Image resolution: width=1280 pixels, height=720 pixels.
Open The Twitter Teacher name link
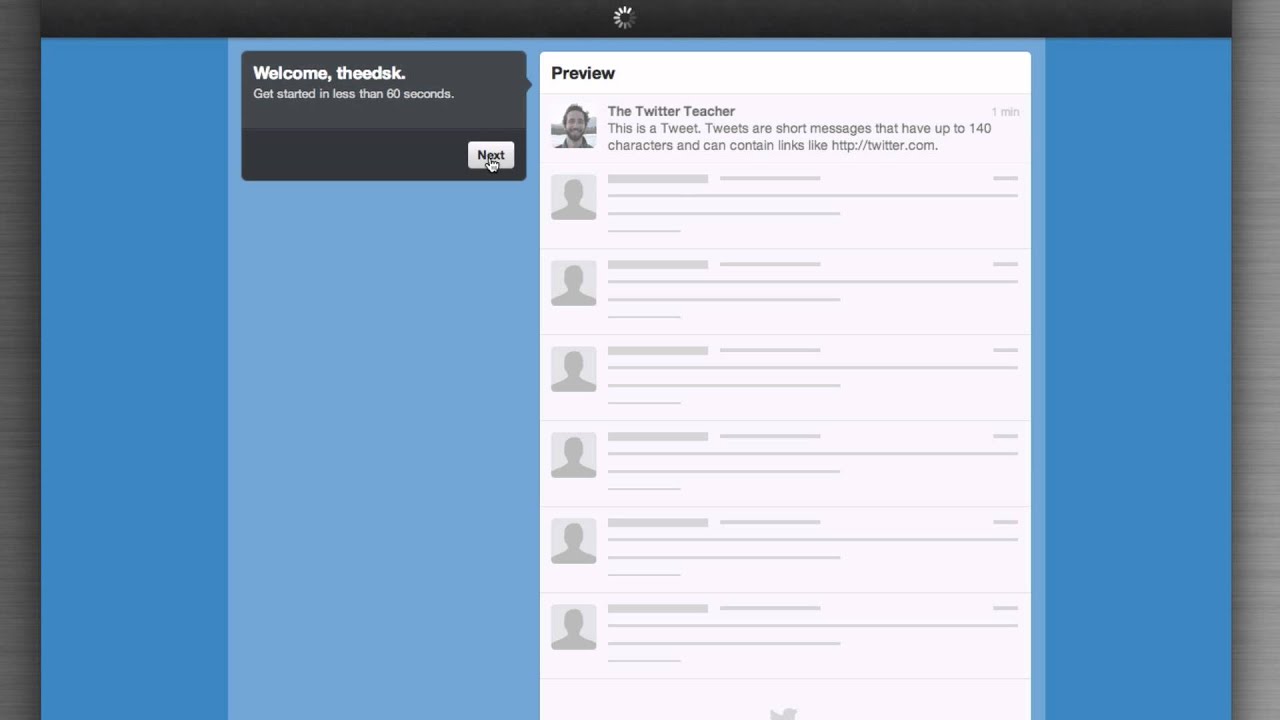(671, 111)
